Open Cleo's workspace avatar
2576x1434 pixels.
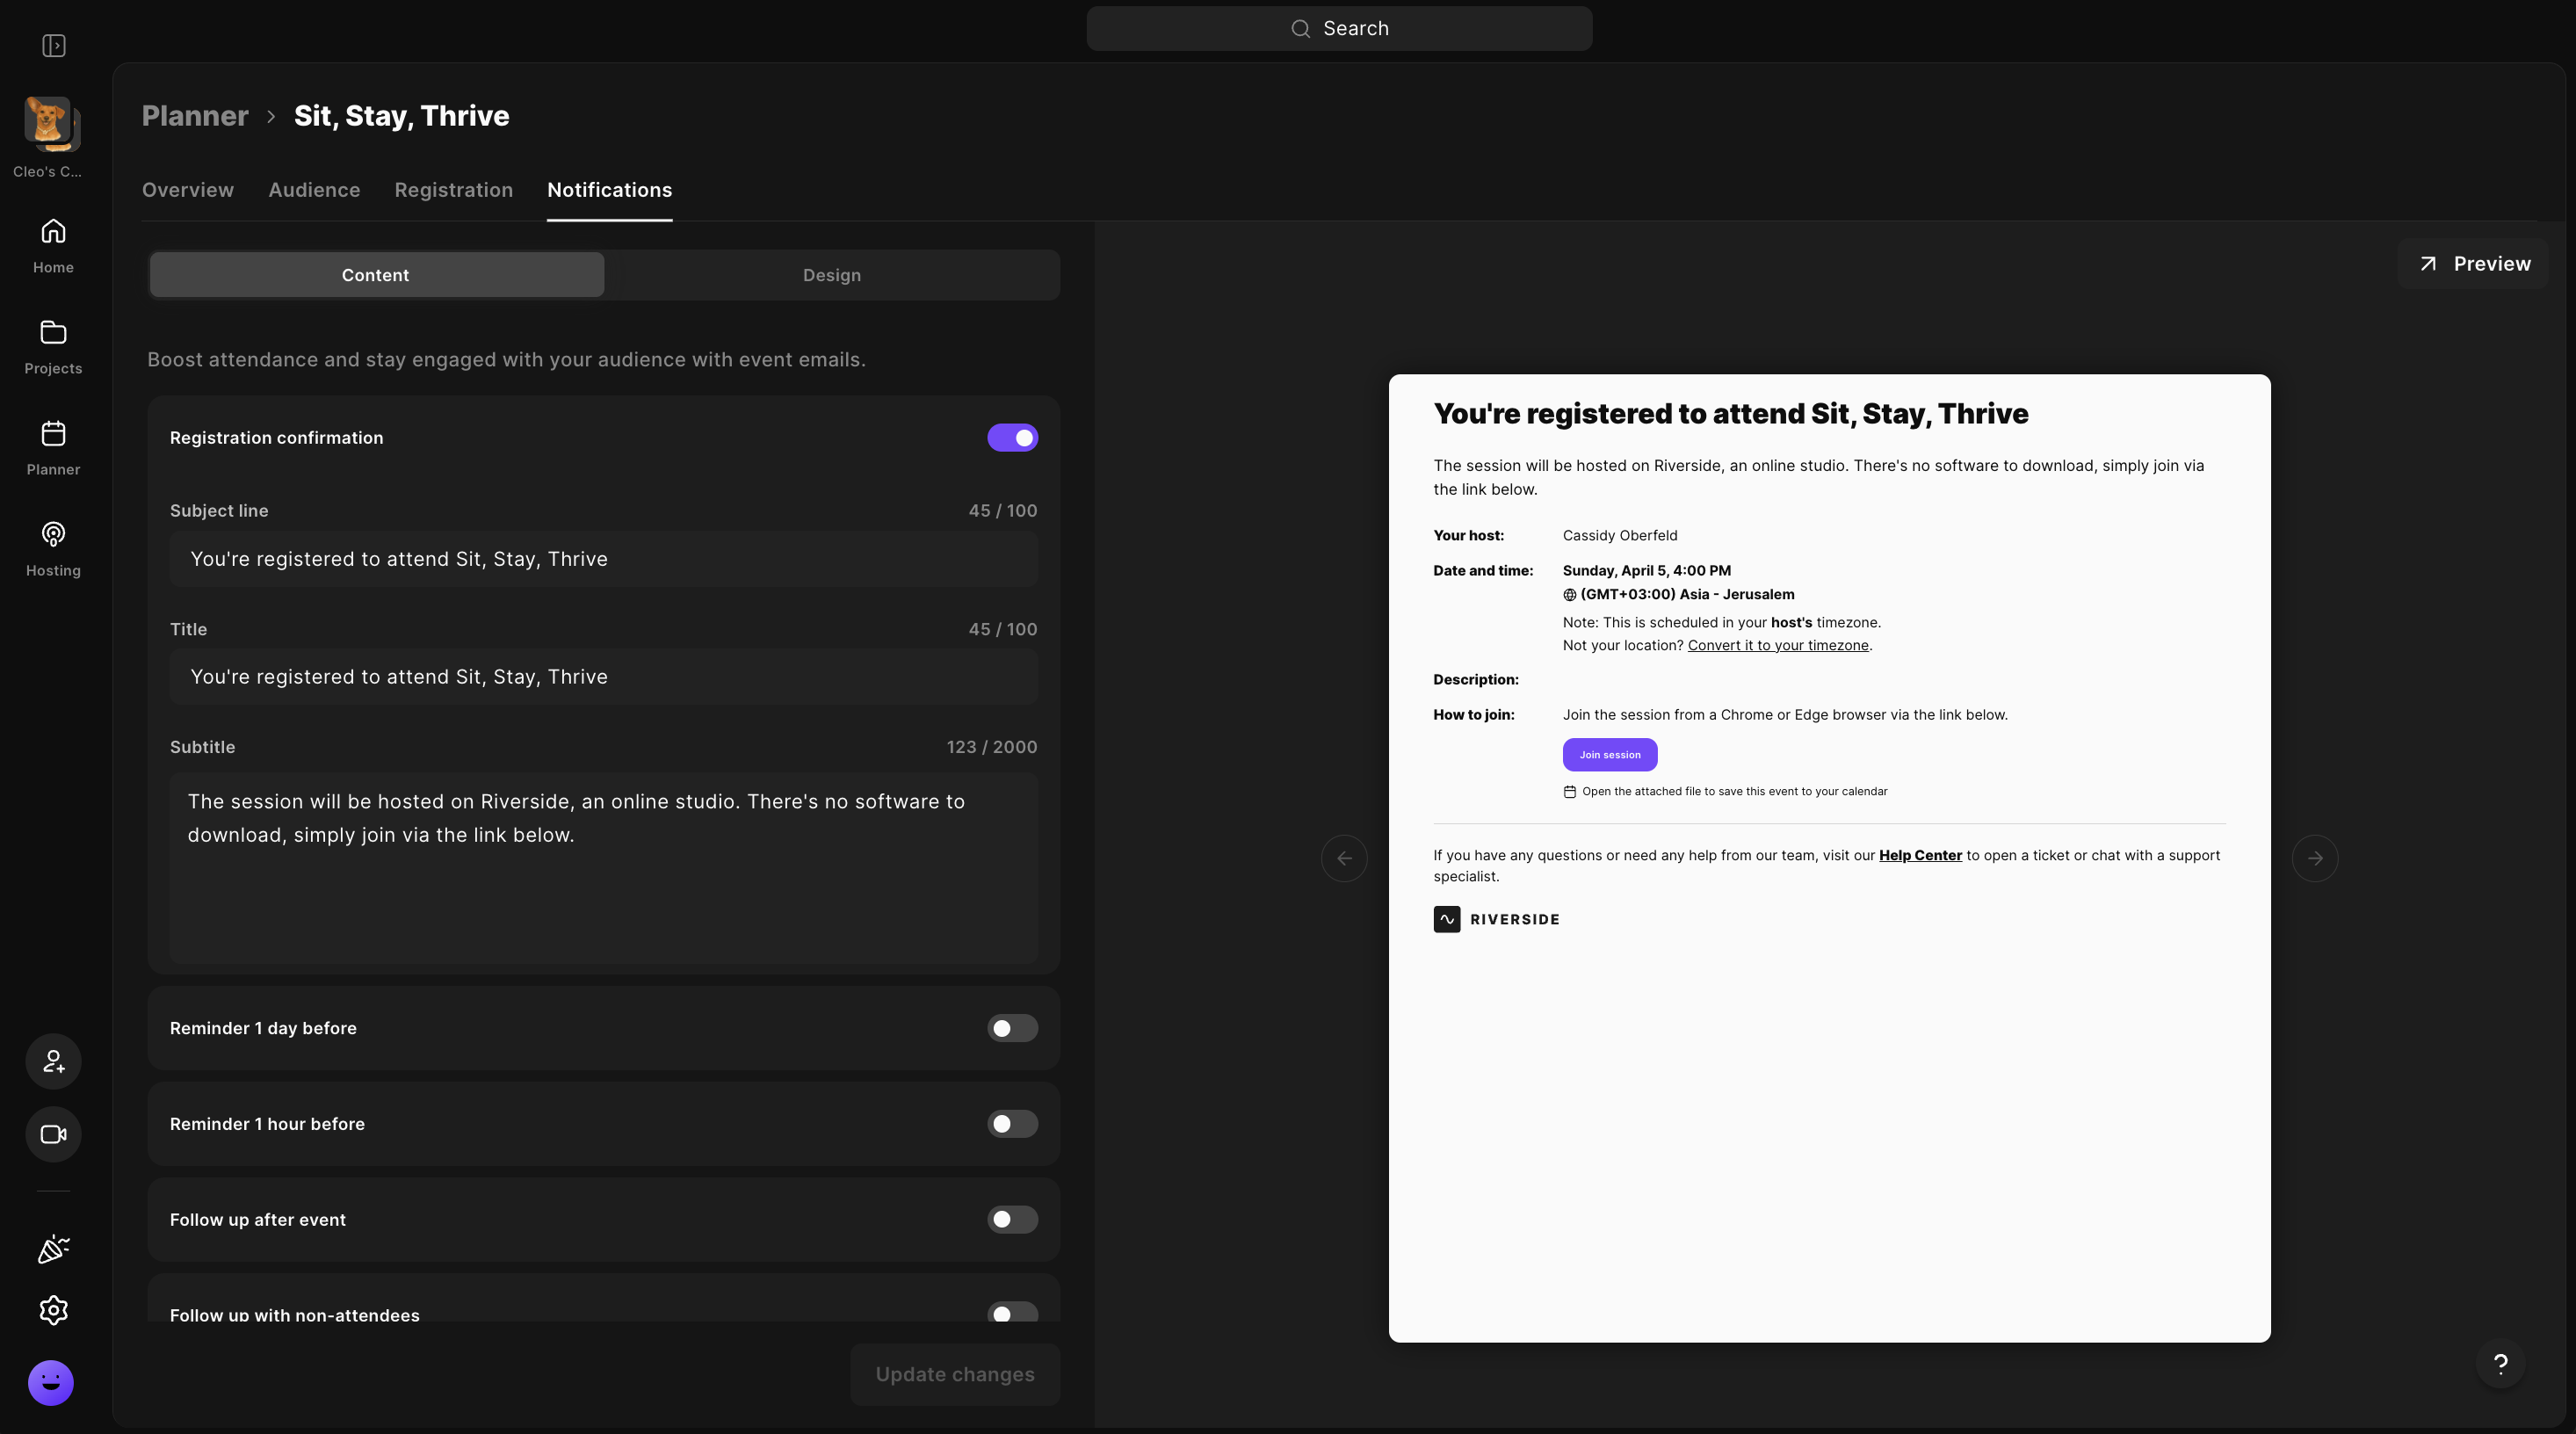click(52, 124)
